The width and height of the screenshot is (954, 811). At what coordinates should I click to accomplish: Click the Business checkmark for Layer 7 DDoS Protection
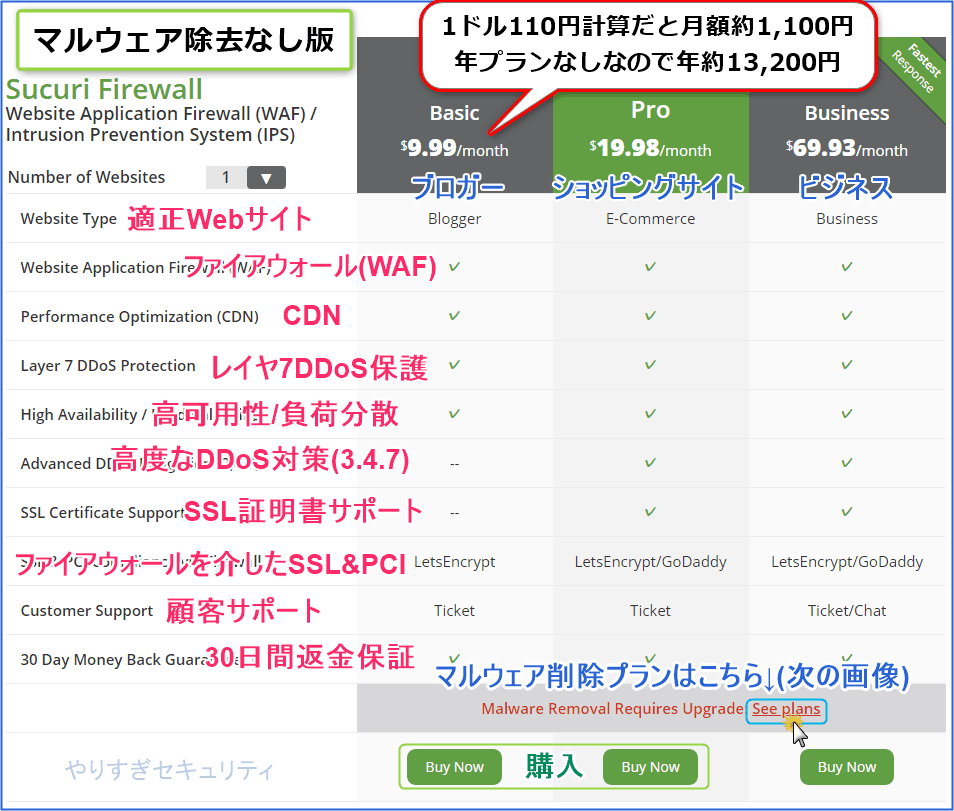tap(847, 365)
